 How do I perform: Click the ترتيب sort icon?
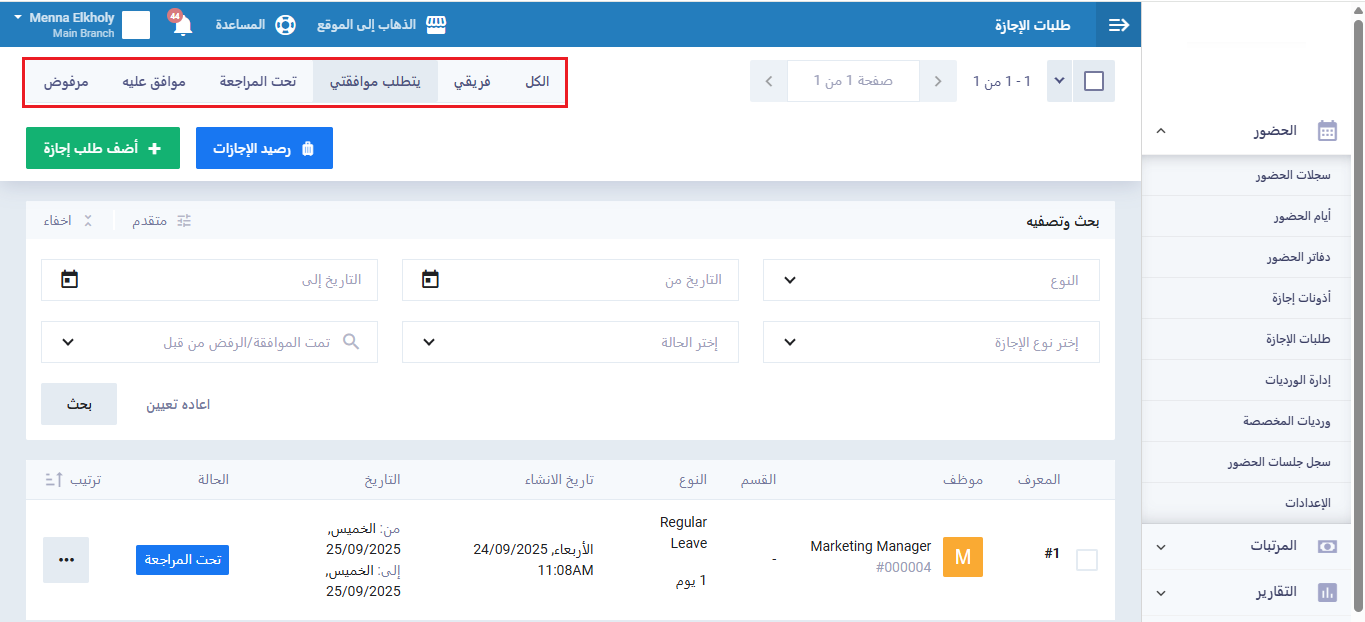54,480
